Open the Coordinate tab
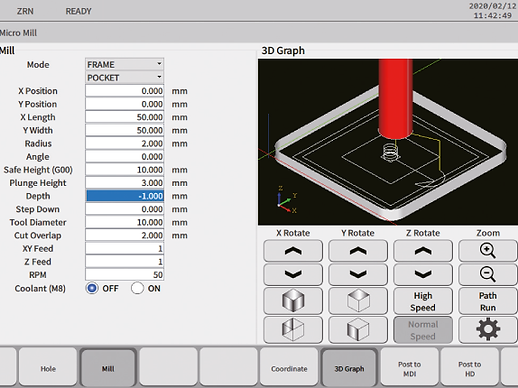The width and height of the screenshot is (518, 388). 289,368
